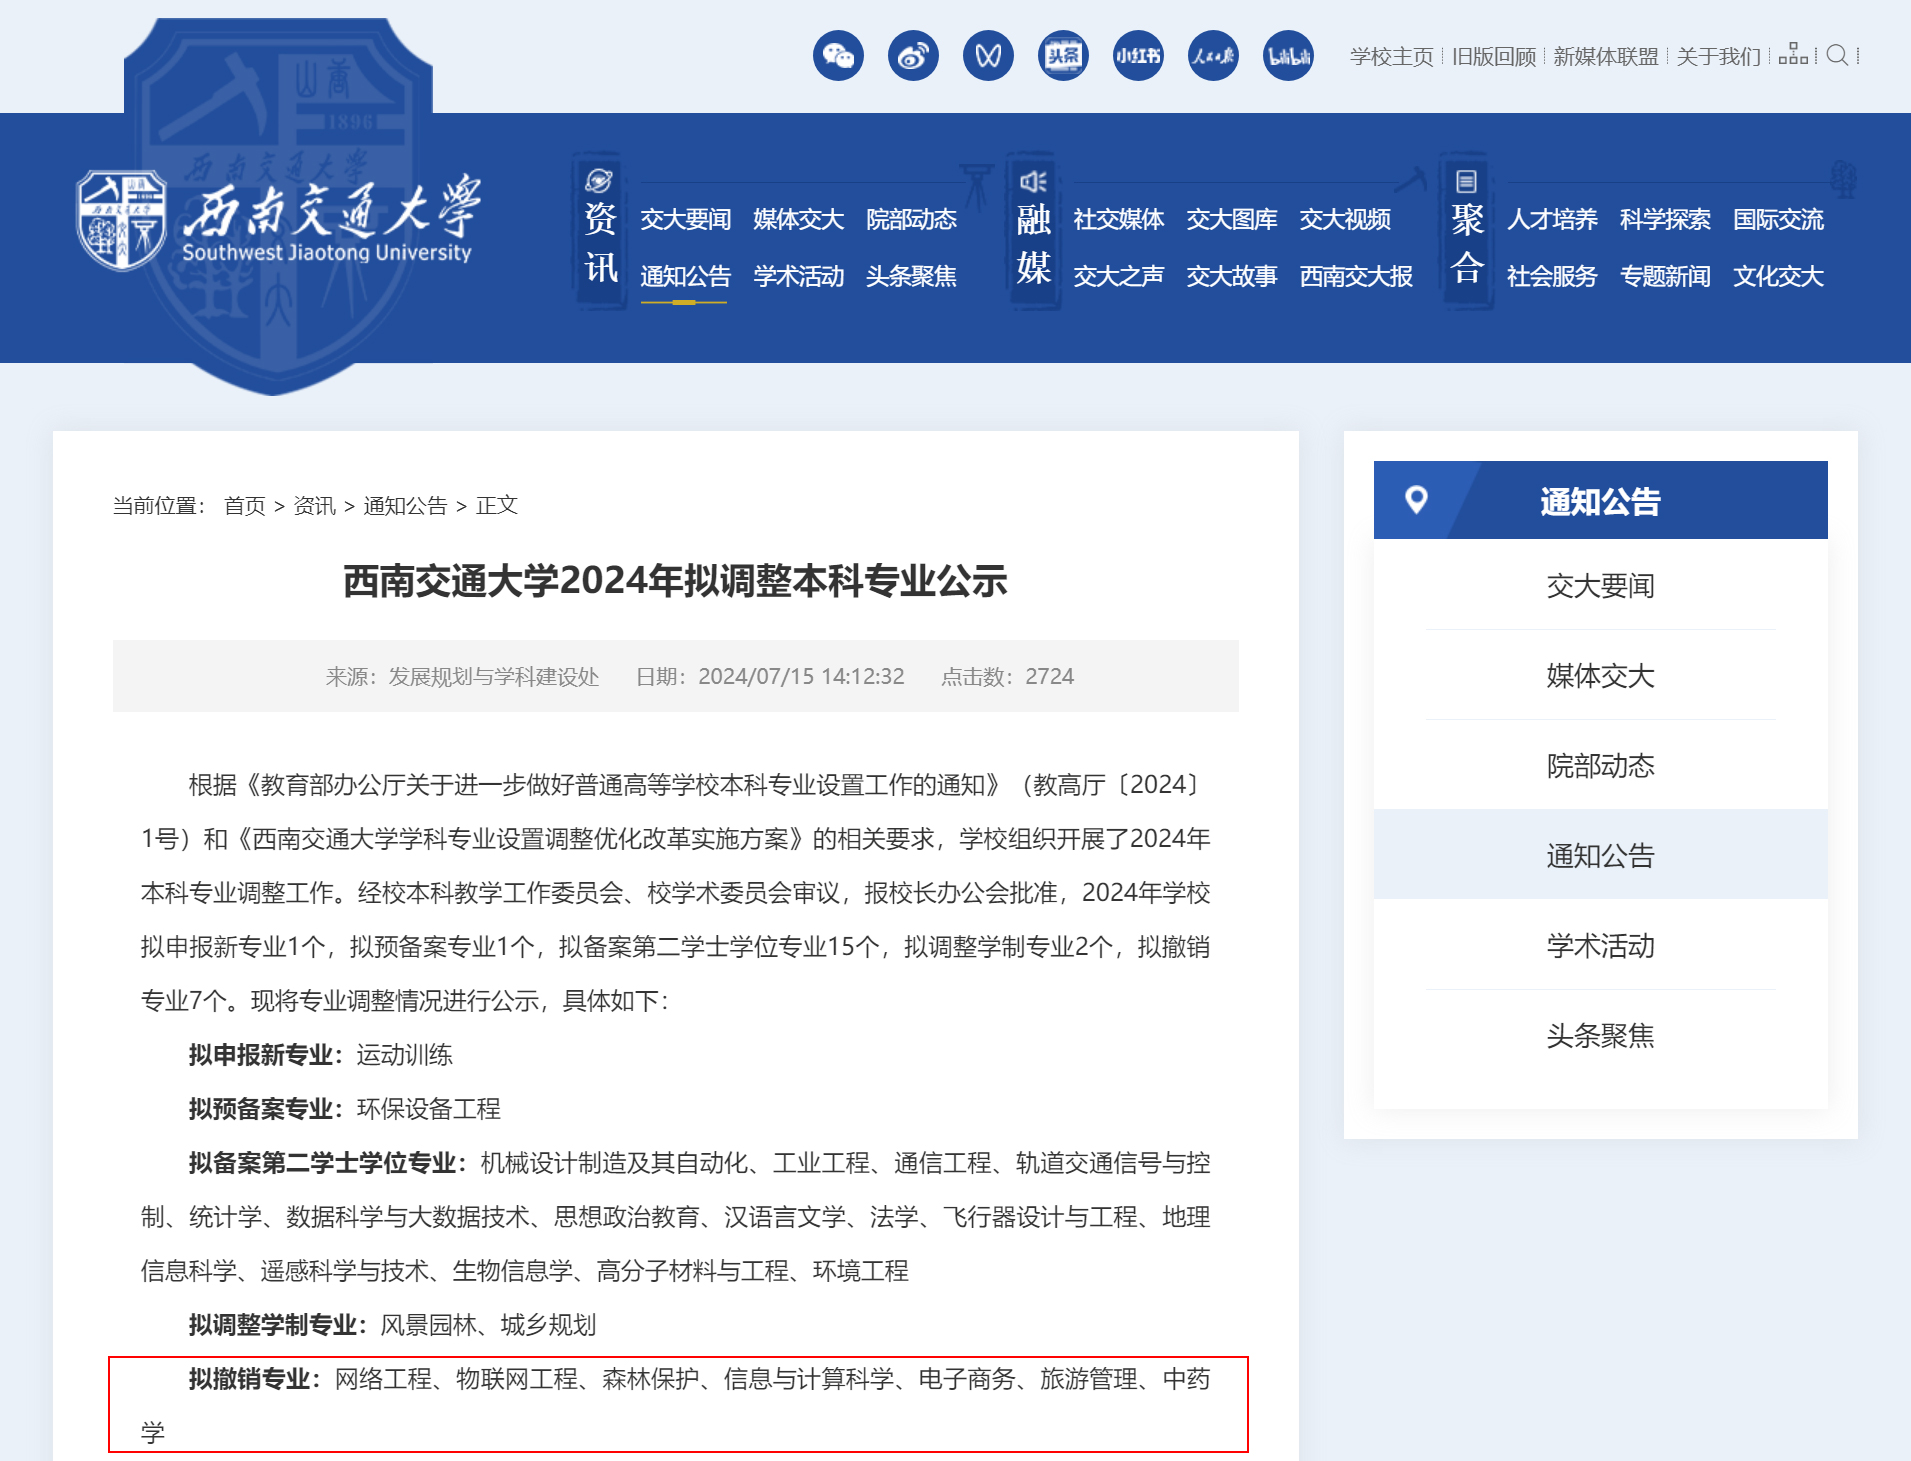Select 头条聚焦 in the right sidebar
This screenshot has width=1911, height=1461.
click(x=1600, y=1035)
